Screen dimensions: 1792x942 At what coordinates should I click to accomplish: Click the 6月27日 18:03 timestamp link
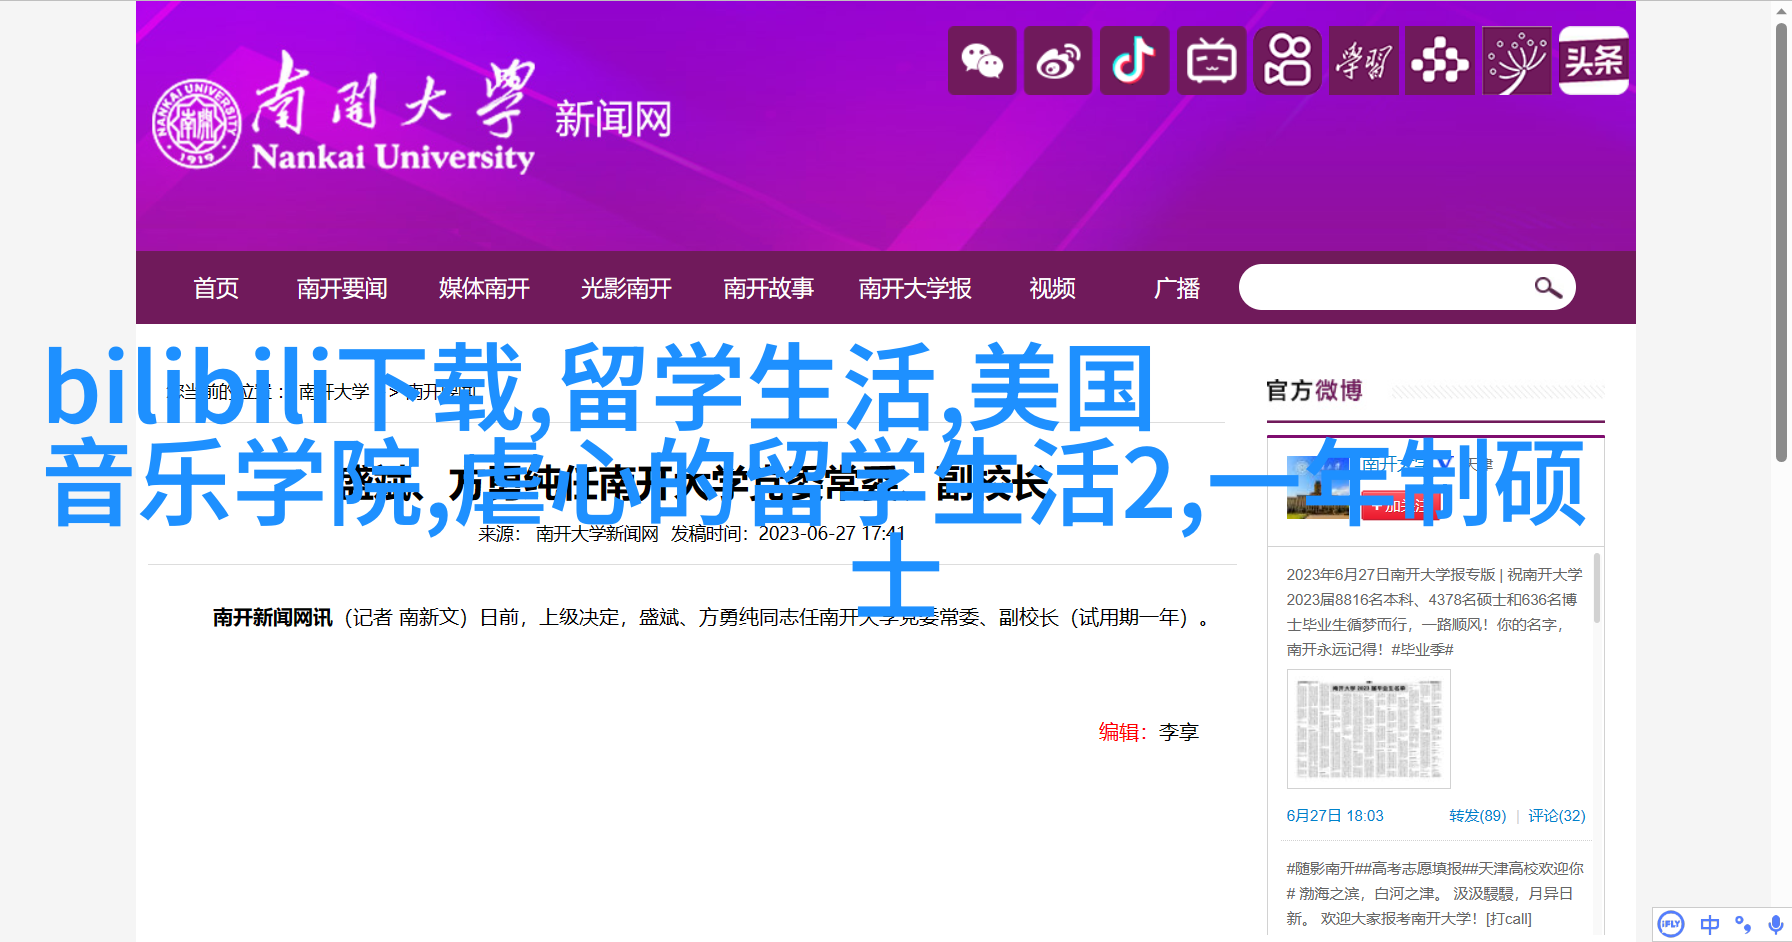click(1335, 816)
